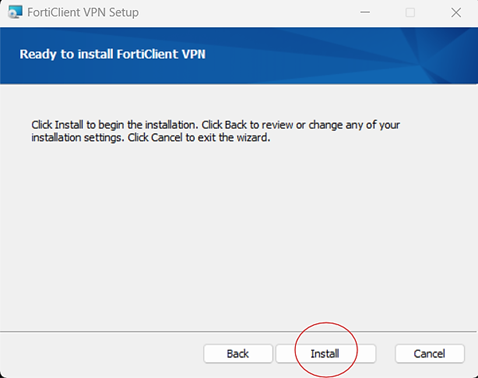Screen dimensions: 478x378
Task: Click the 'Click Install to begin' instruction text
Action: coord(215,131)
